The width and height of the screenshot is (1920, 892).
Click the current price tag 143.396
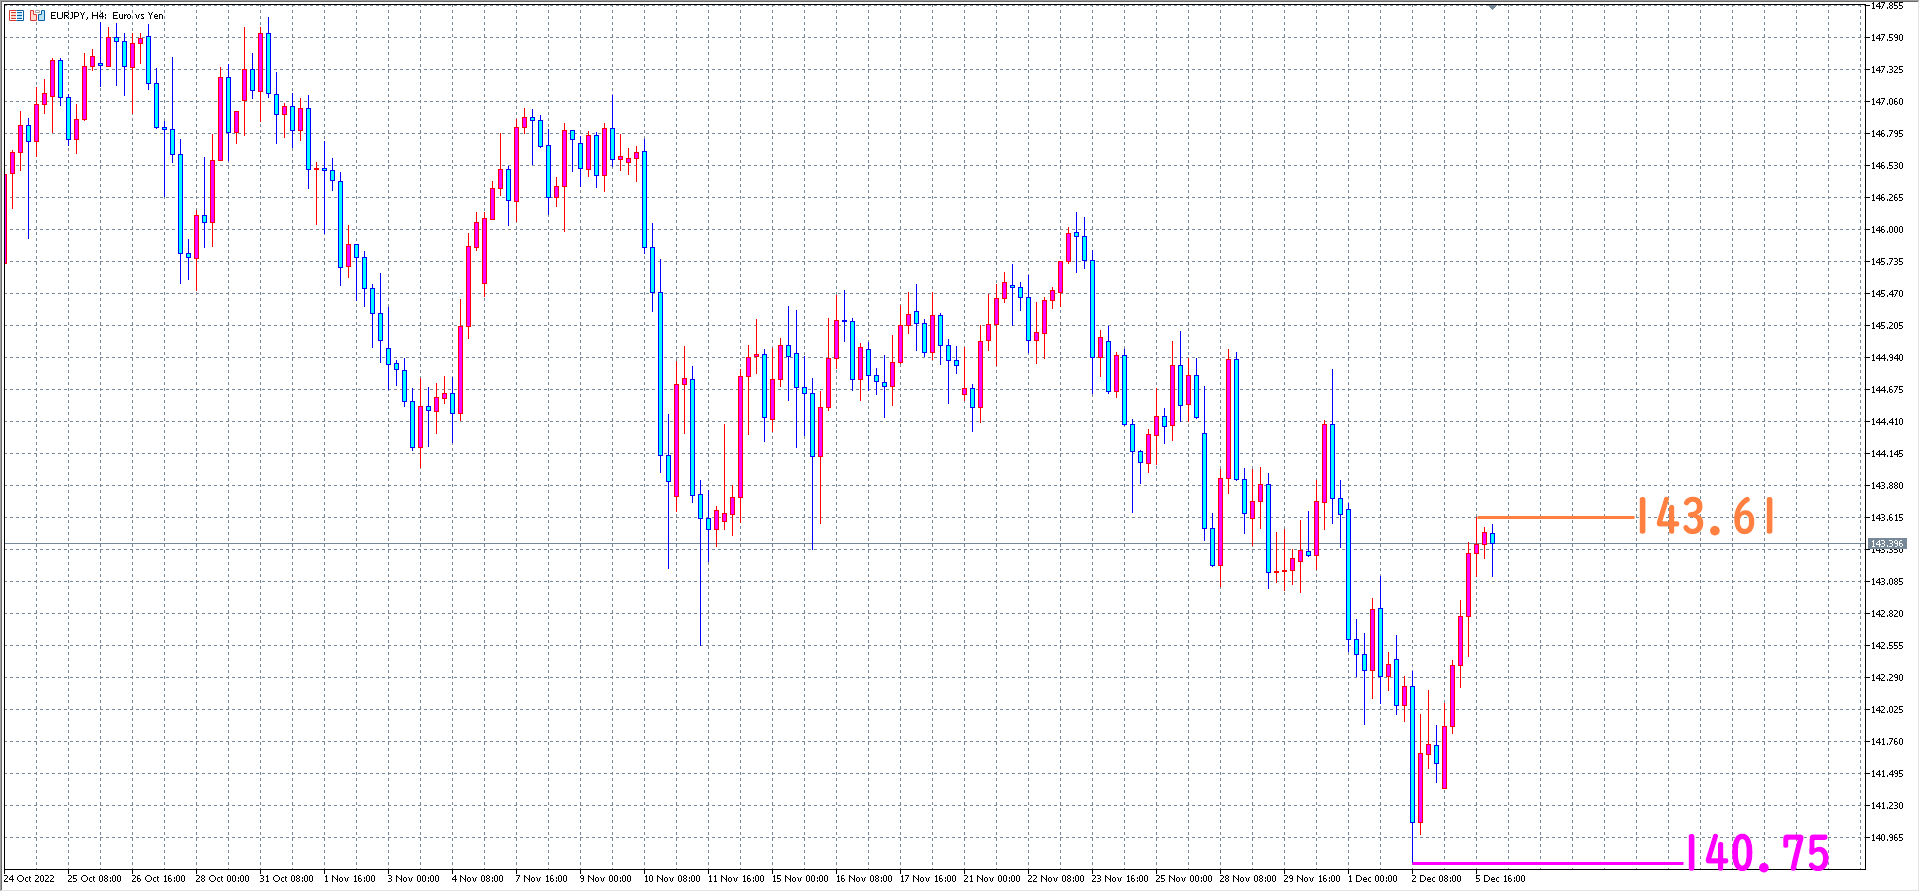coord(1887,544)
